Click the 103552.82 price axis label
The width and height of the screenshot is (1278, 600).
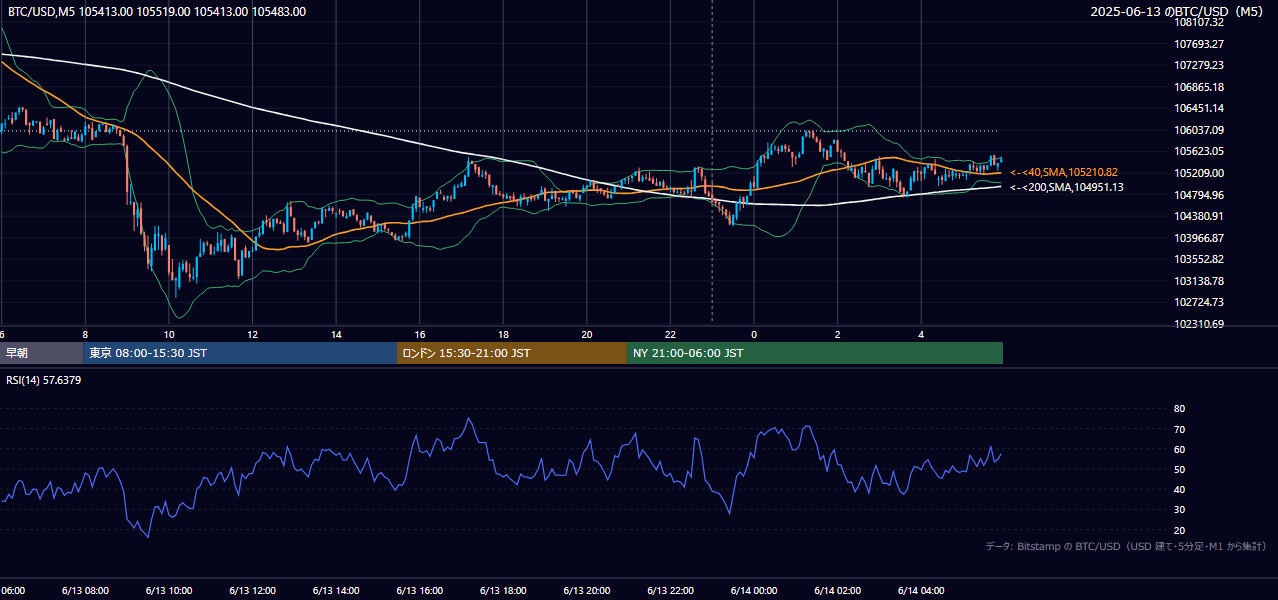point(1198,259)
